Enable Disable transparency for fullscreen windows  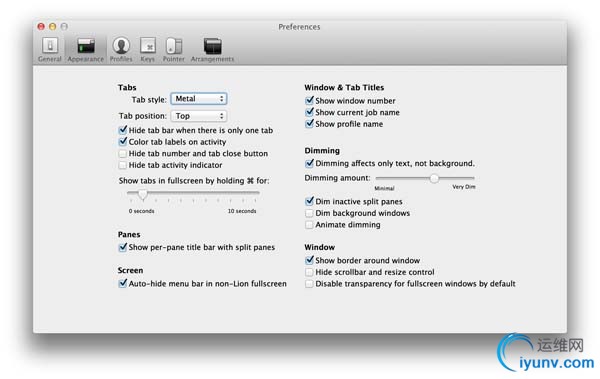click(x=309, y=284)
